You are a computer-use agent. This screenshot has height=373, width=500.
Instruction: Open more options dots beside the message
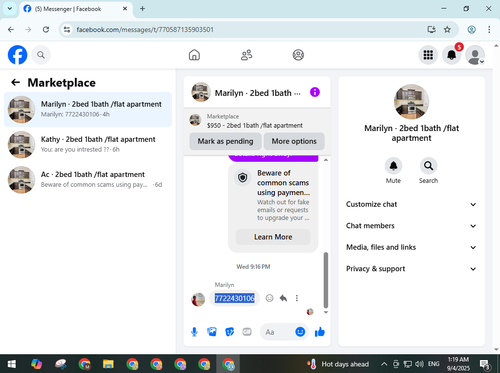[297, 298]
